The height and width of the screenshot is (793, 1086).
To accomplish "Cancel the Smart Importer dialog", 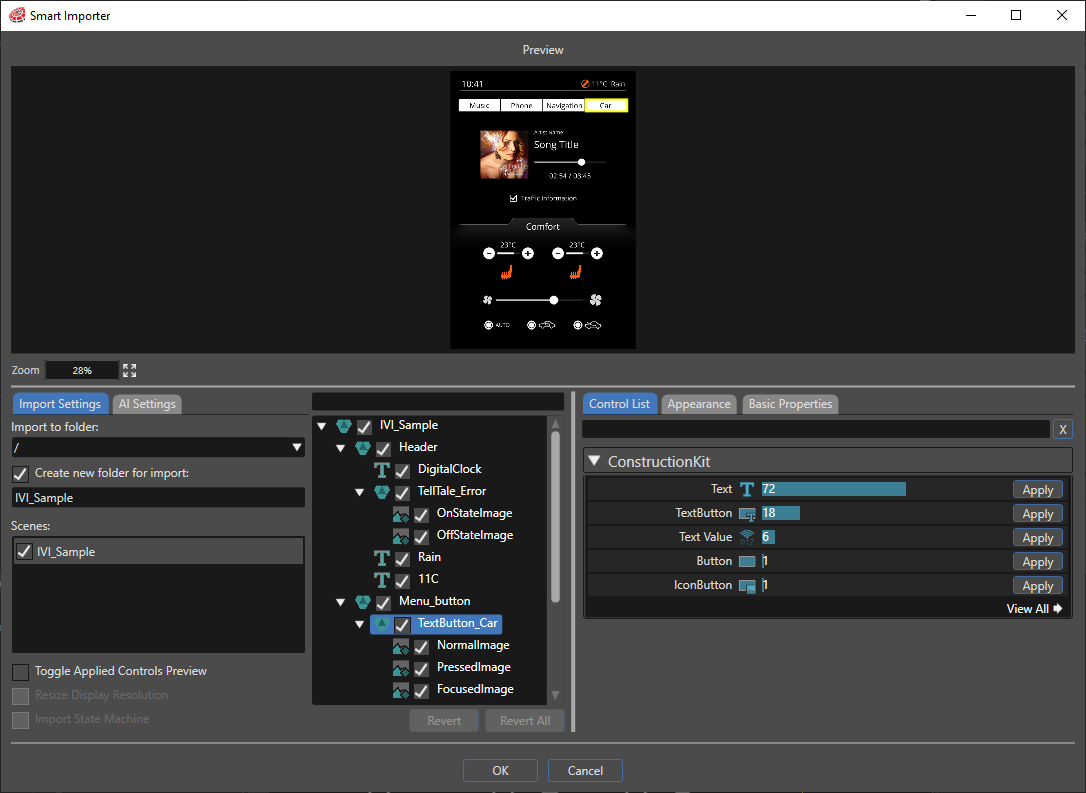I will click(x=585, y=771).
